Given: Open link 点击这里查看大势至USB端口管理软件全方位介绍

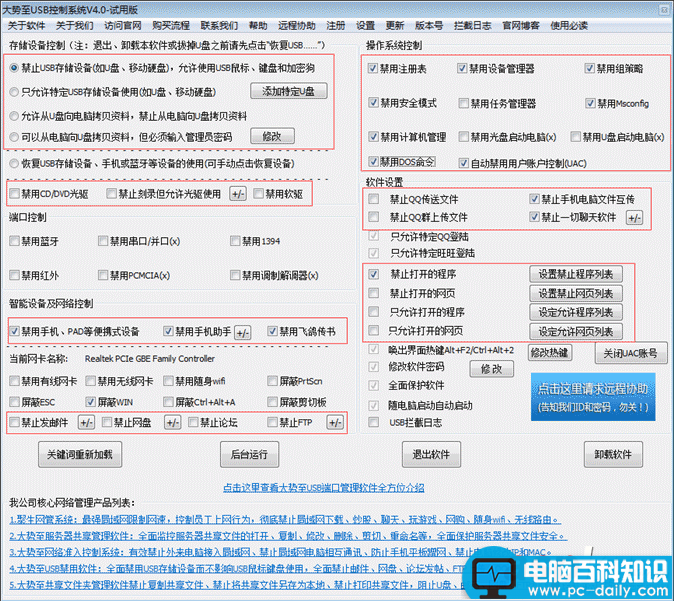Looking at the screenshot, I should tap(324, 488).
